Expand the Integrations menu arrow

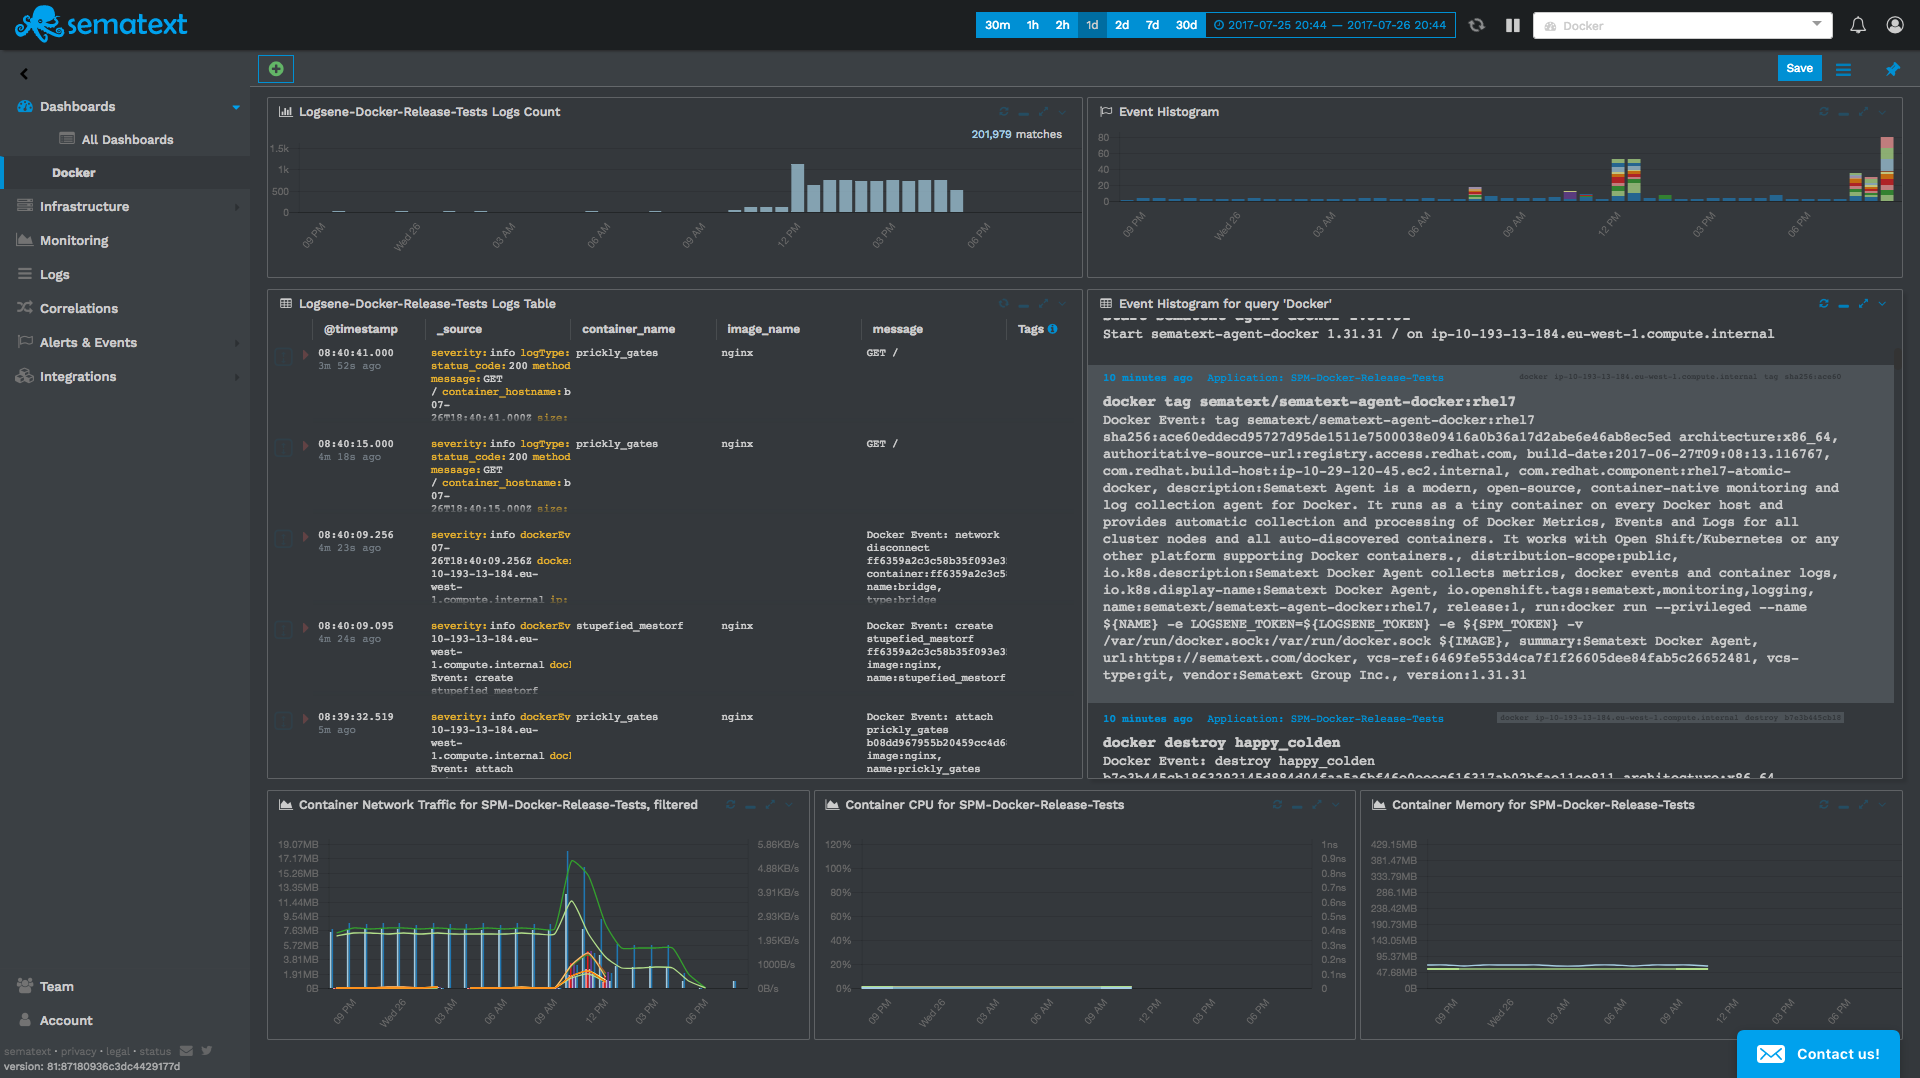click(237, 377)
